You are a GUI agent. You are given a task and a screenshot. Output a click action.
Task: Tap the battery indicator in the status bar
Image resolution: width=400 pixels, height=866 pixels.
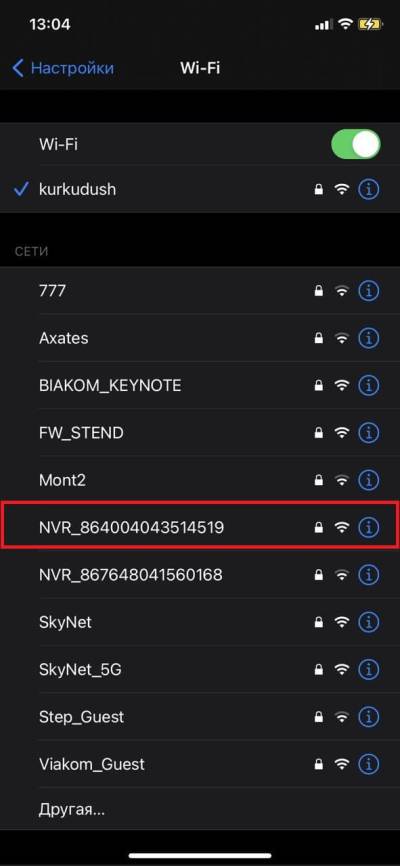[x=370, y=24]
